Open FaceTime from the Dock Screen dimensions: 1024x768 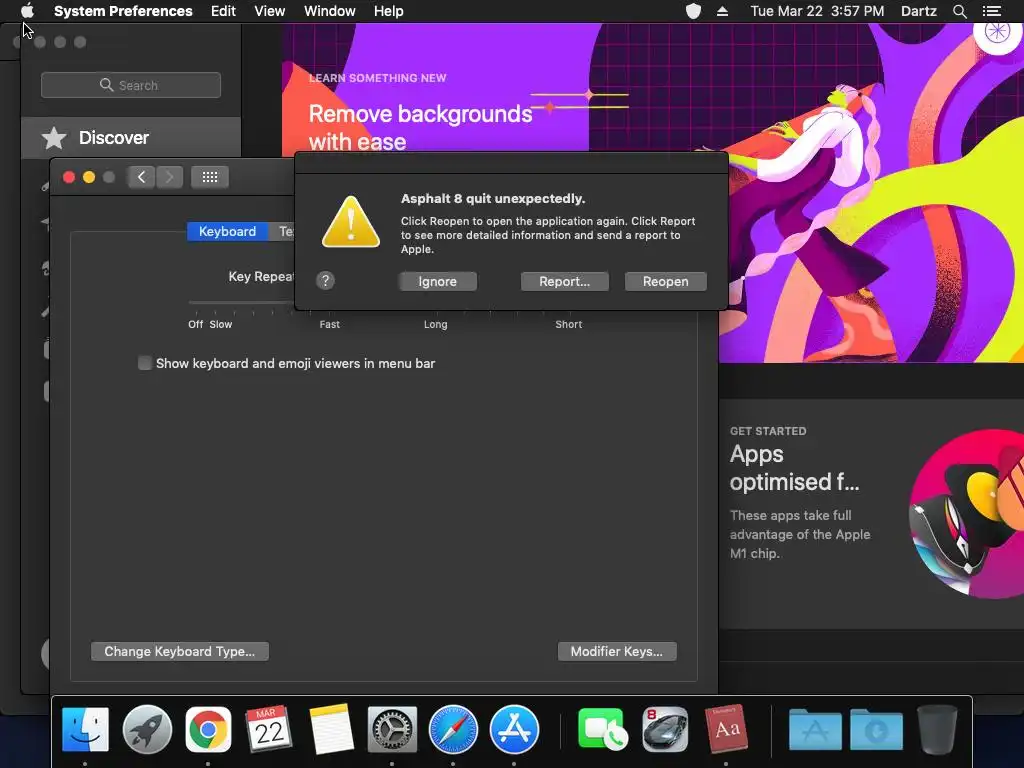pyautogui.click(x=602, y=729)
